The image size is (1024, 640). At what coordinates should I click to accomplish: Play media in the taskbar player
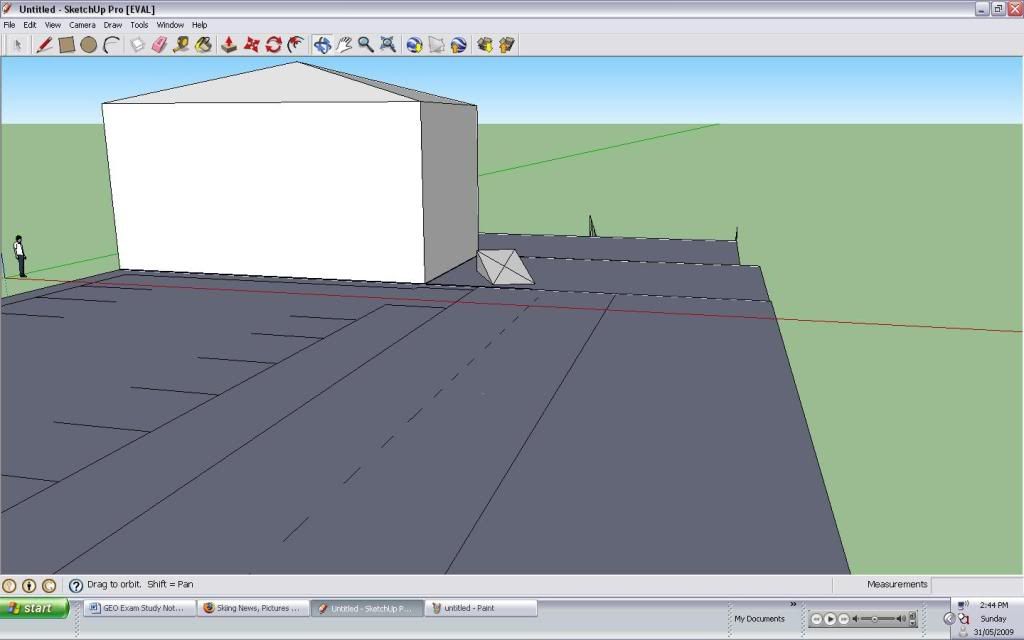pyautogui.click(x=830, y=618)
